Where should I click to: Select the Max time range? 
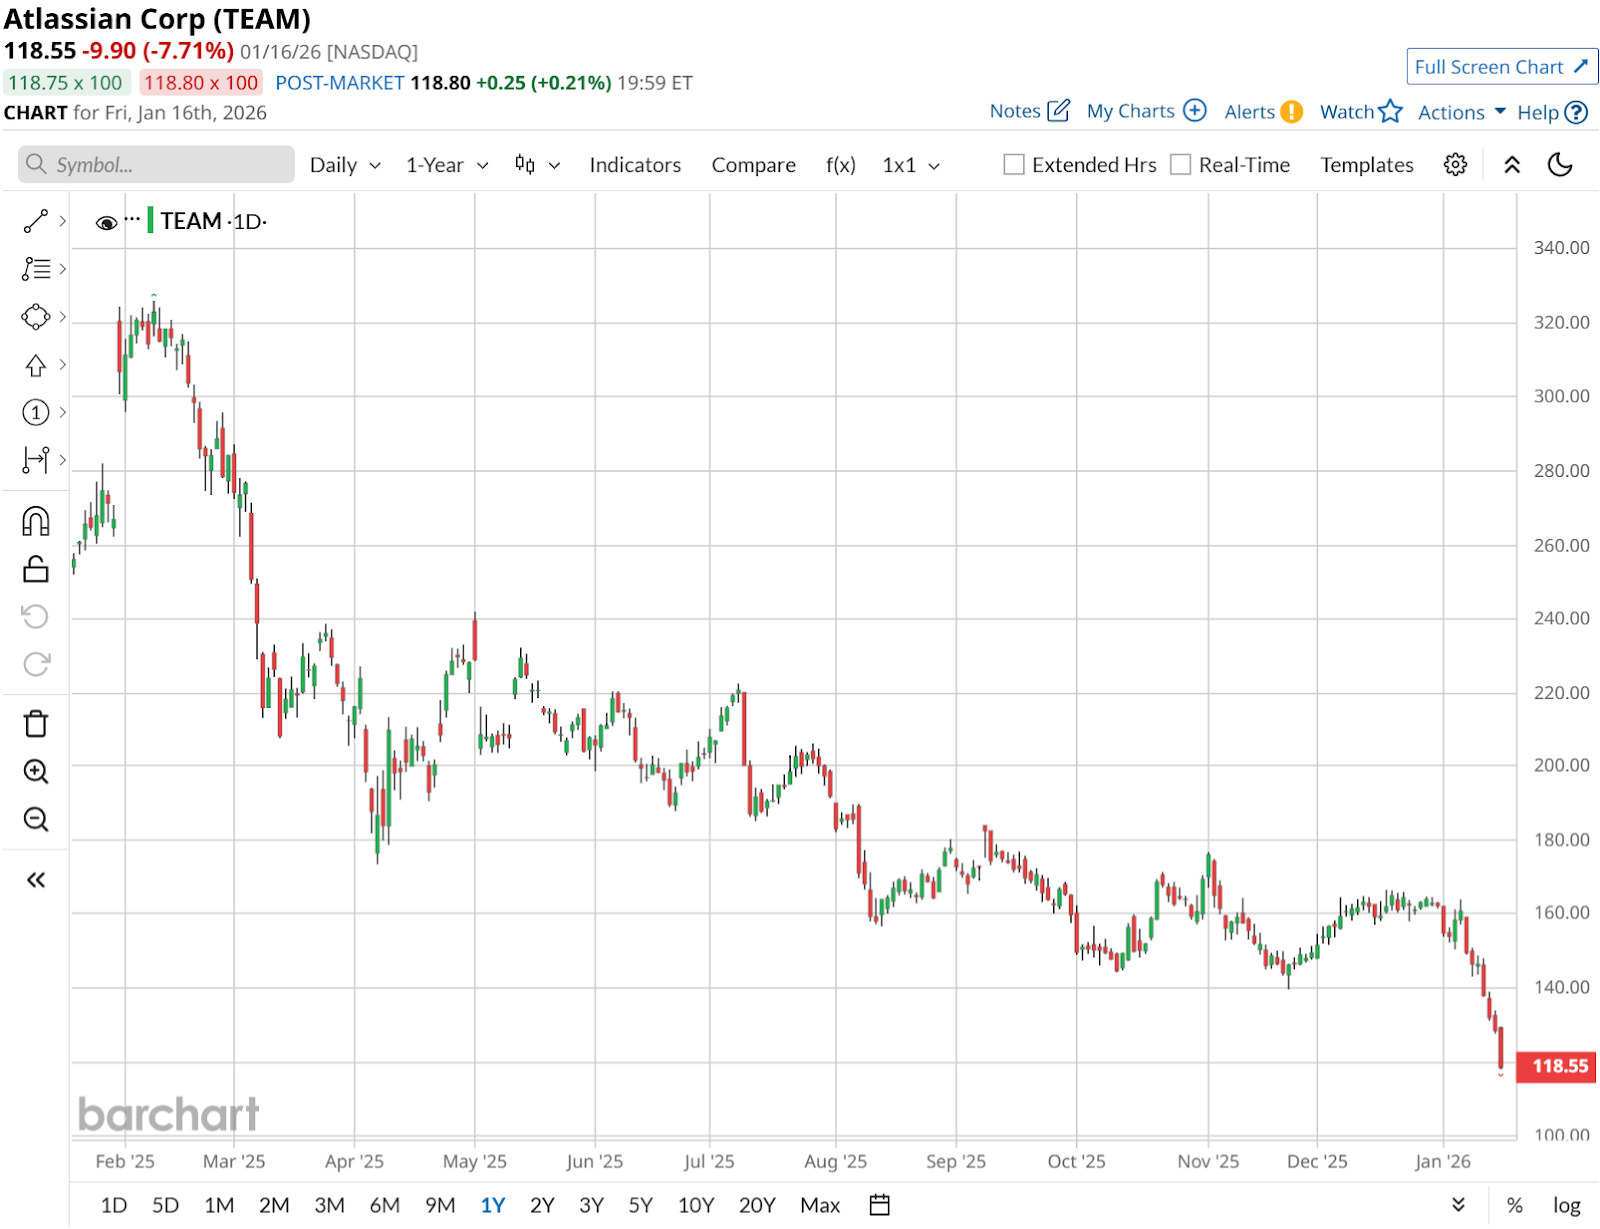click(x=820, y=1205)
